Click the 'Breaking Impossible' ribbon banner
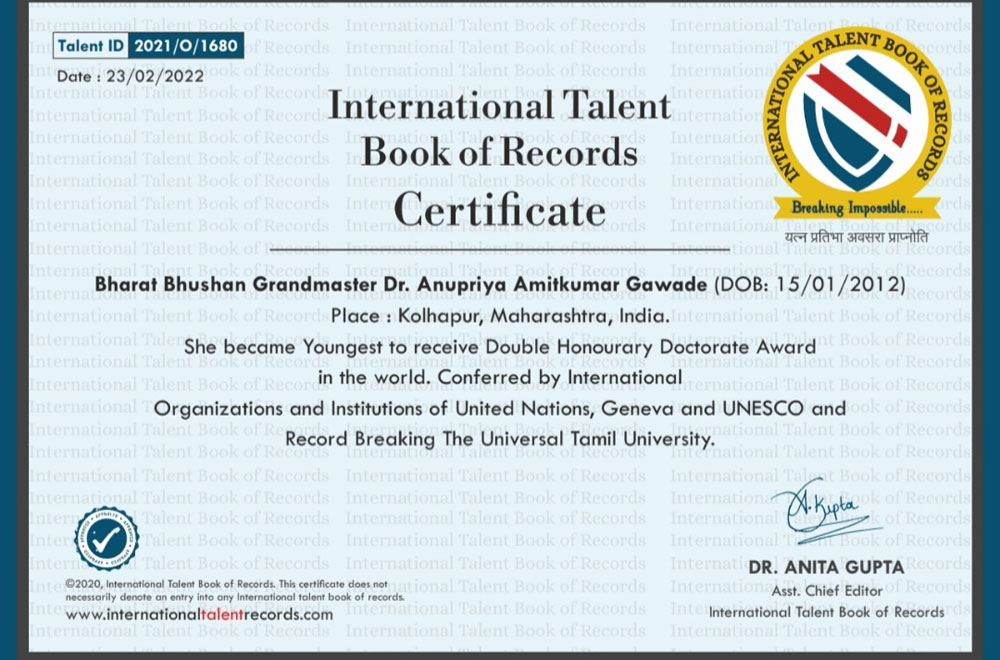 [x=857, y=208]
